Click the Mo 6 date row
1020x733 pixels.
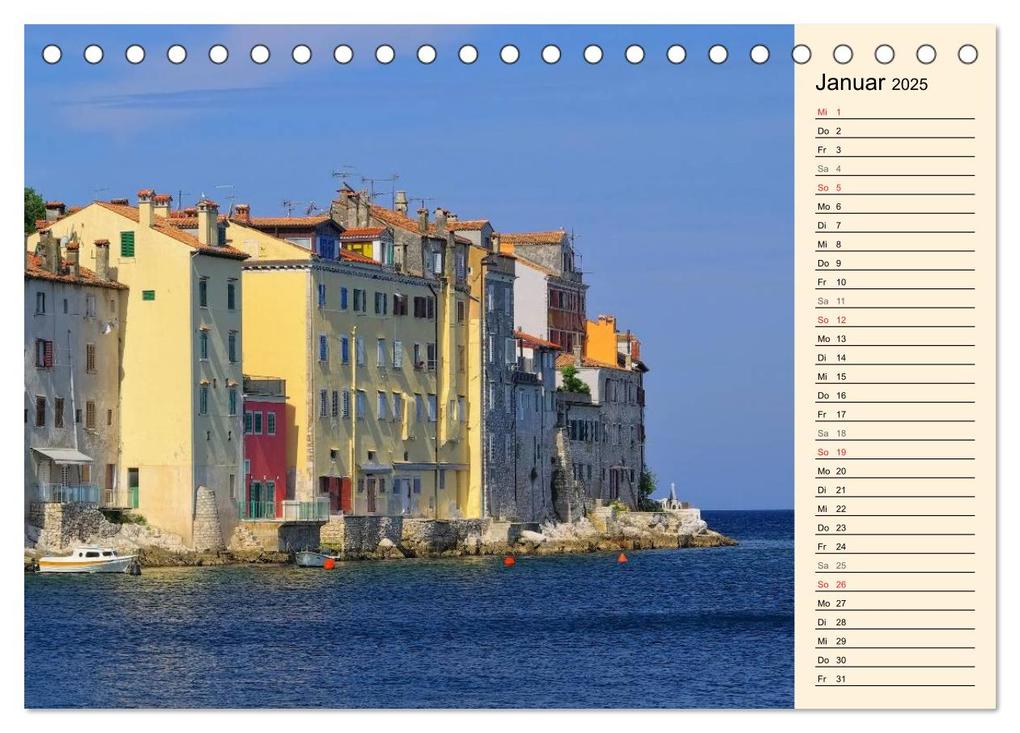pyautogui.click(x=894, y=207)
